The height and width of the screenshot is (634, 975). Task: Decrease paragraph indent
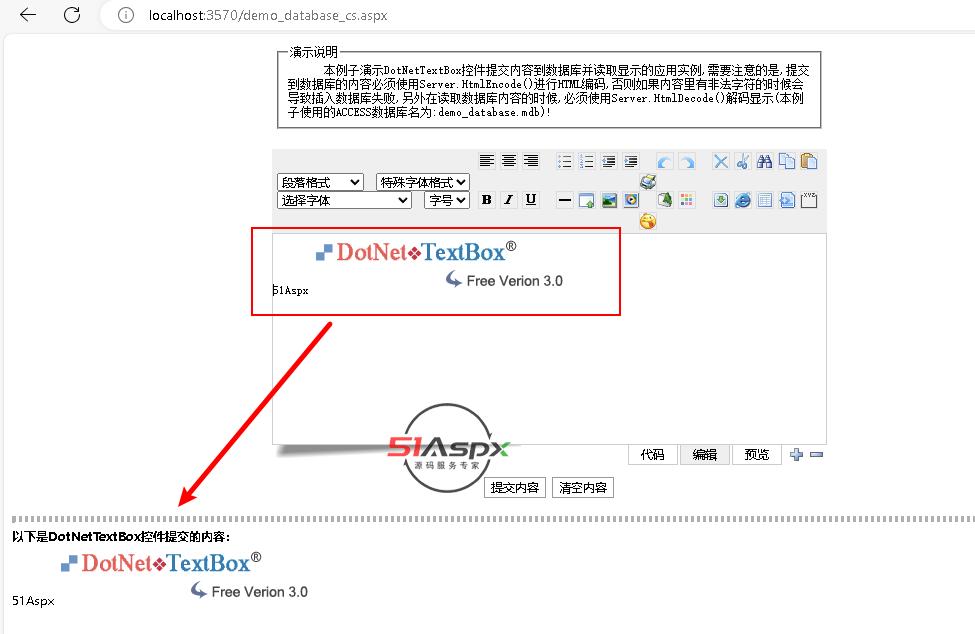tap(609, 162)
